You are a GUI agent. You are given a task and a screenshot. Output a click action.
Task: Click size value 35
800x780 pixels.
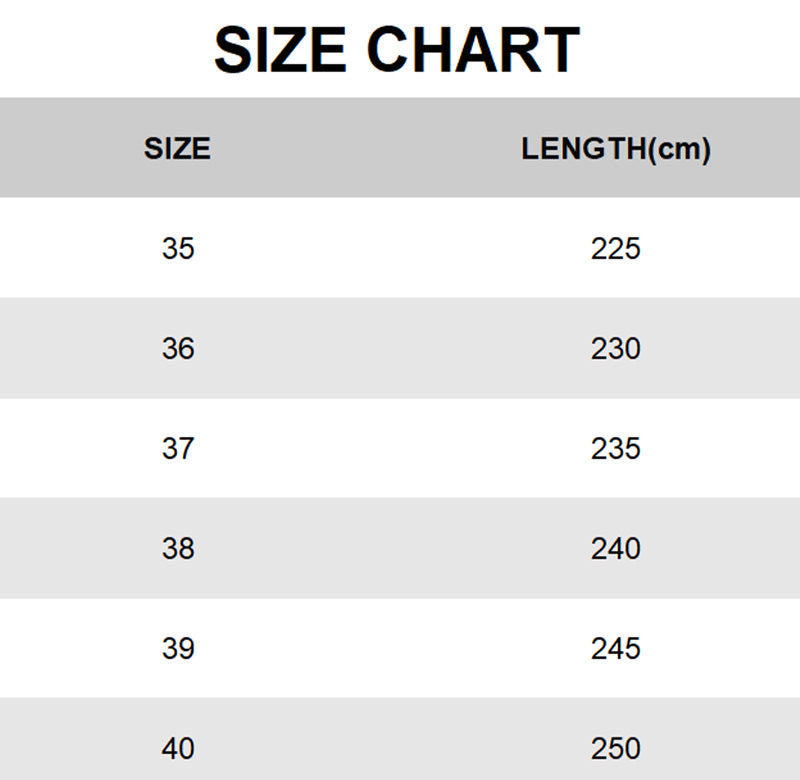(178, 248)
